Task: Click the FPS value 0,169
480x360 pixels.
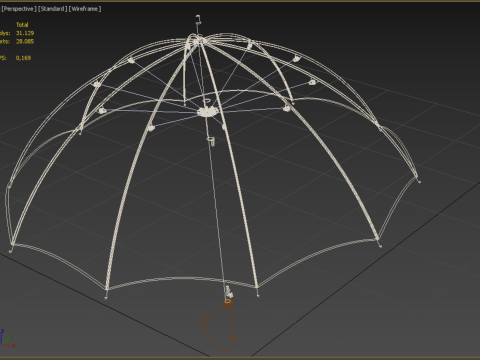Action: click(x=23, y=58)
